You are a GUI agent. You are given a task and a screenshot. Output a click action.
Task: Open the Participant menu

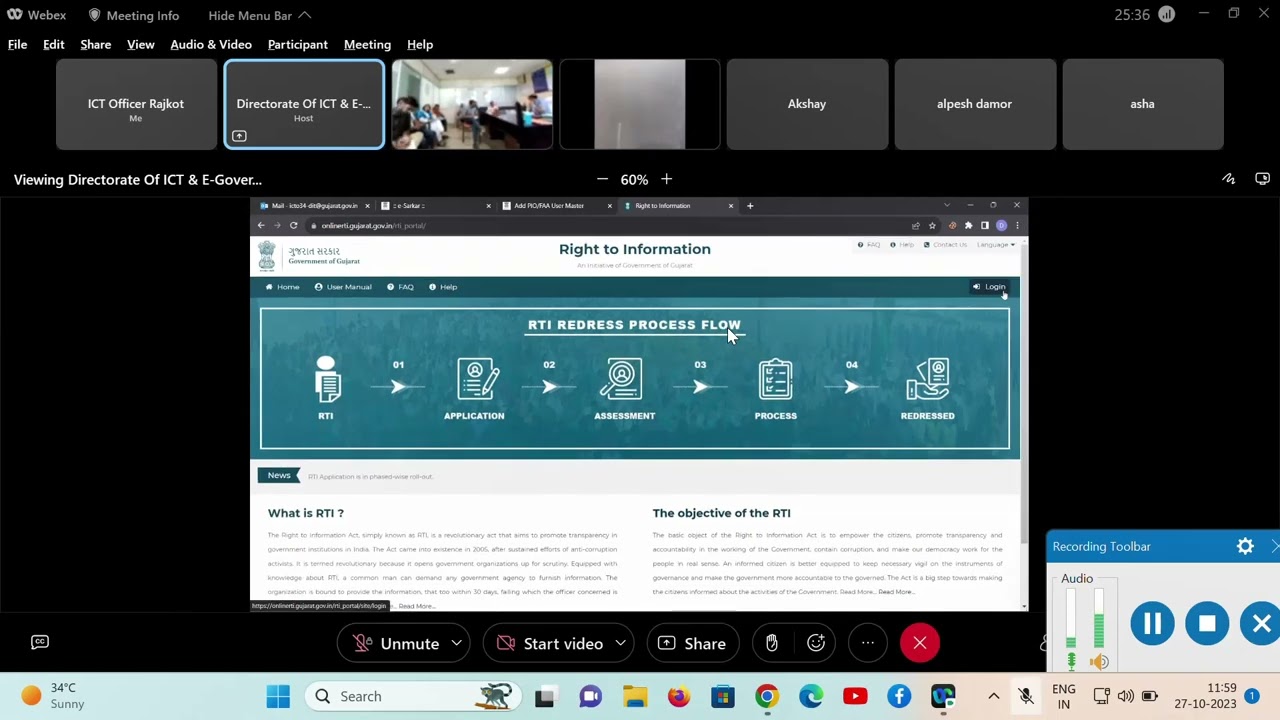click(x=297, y=44)
